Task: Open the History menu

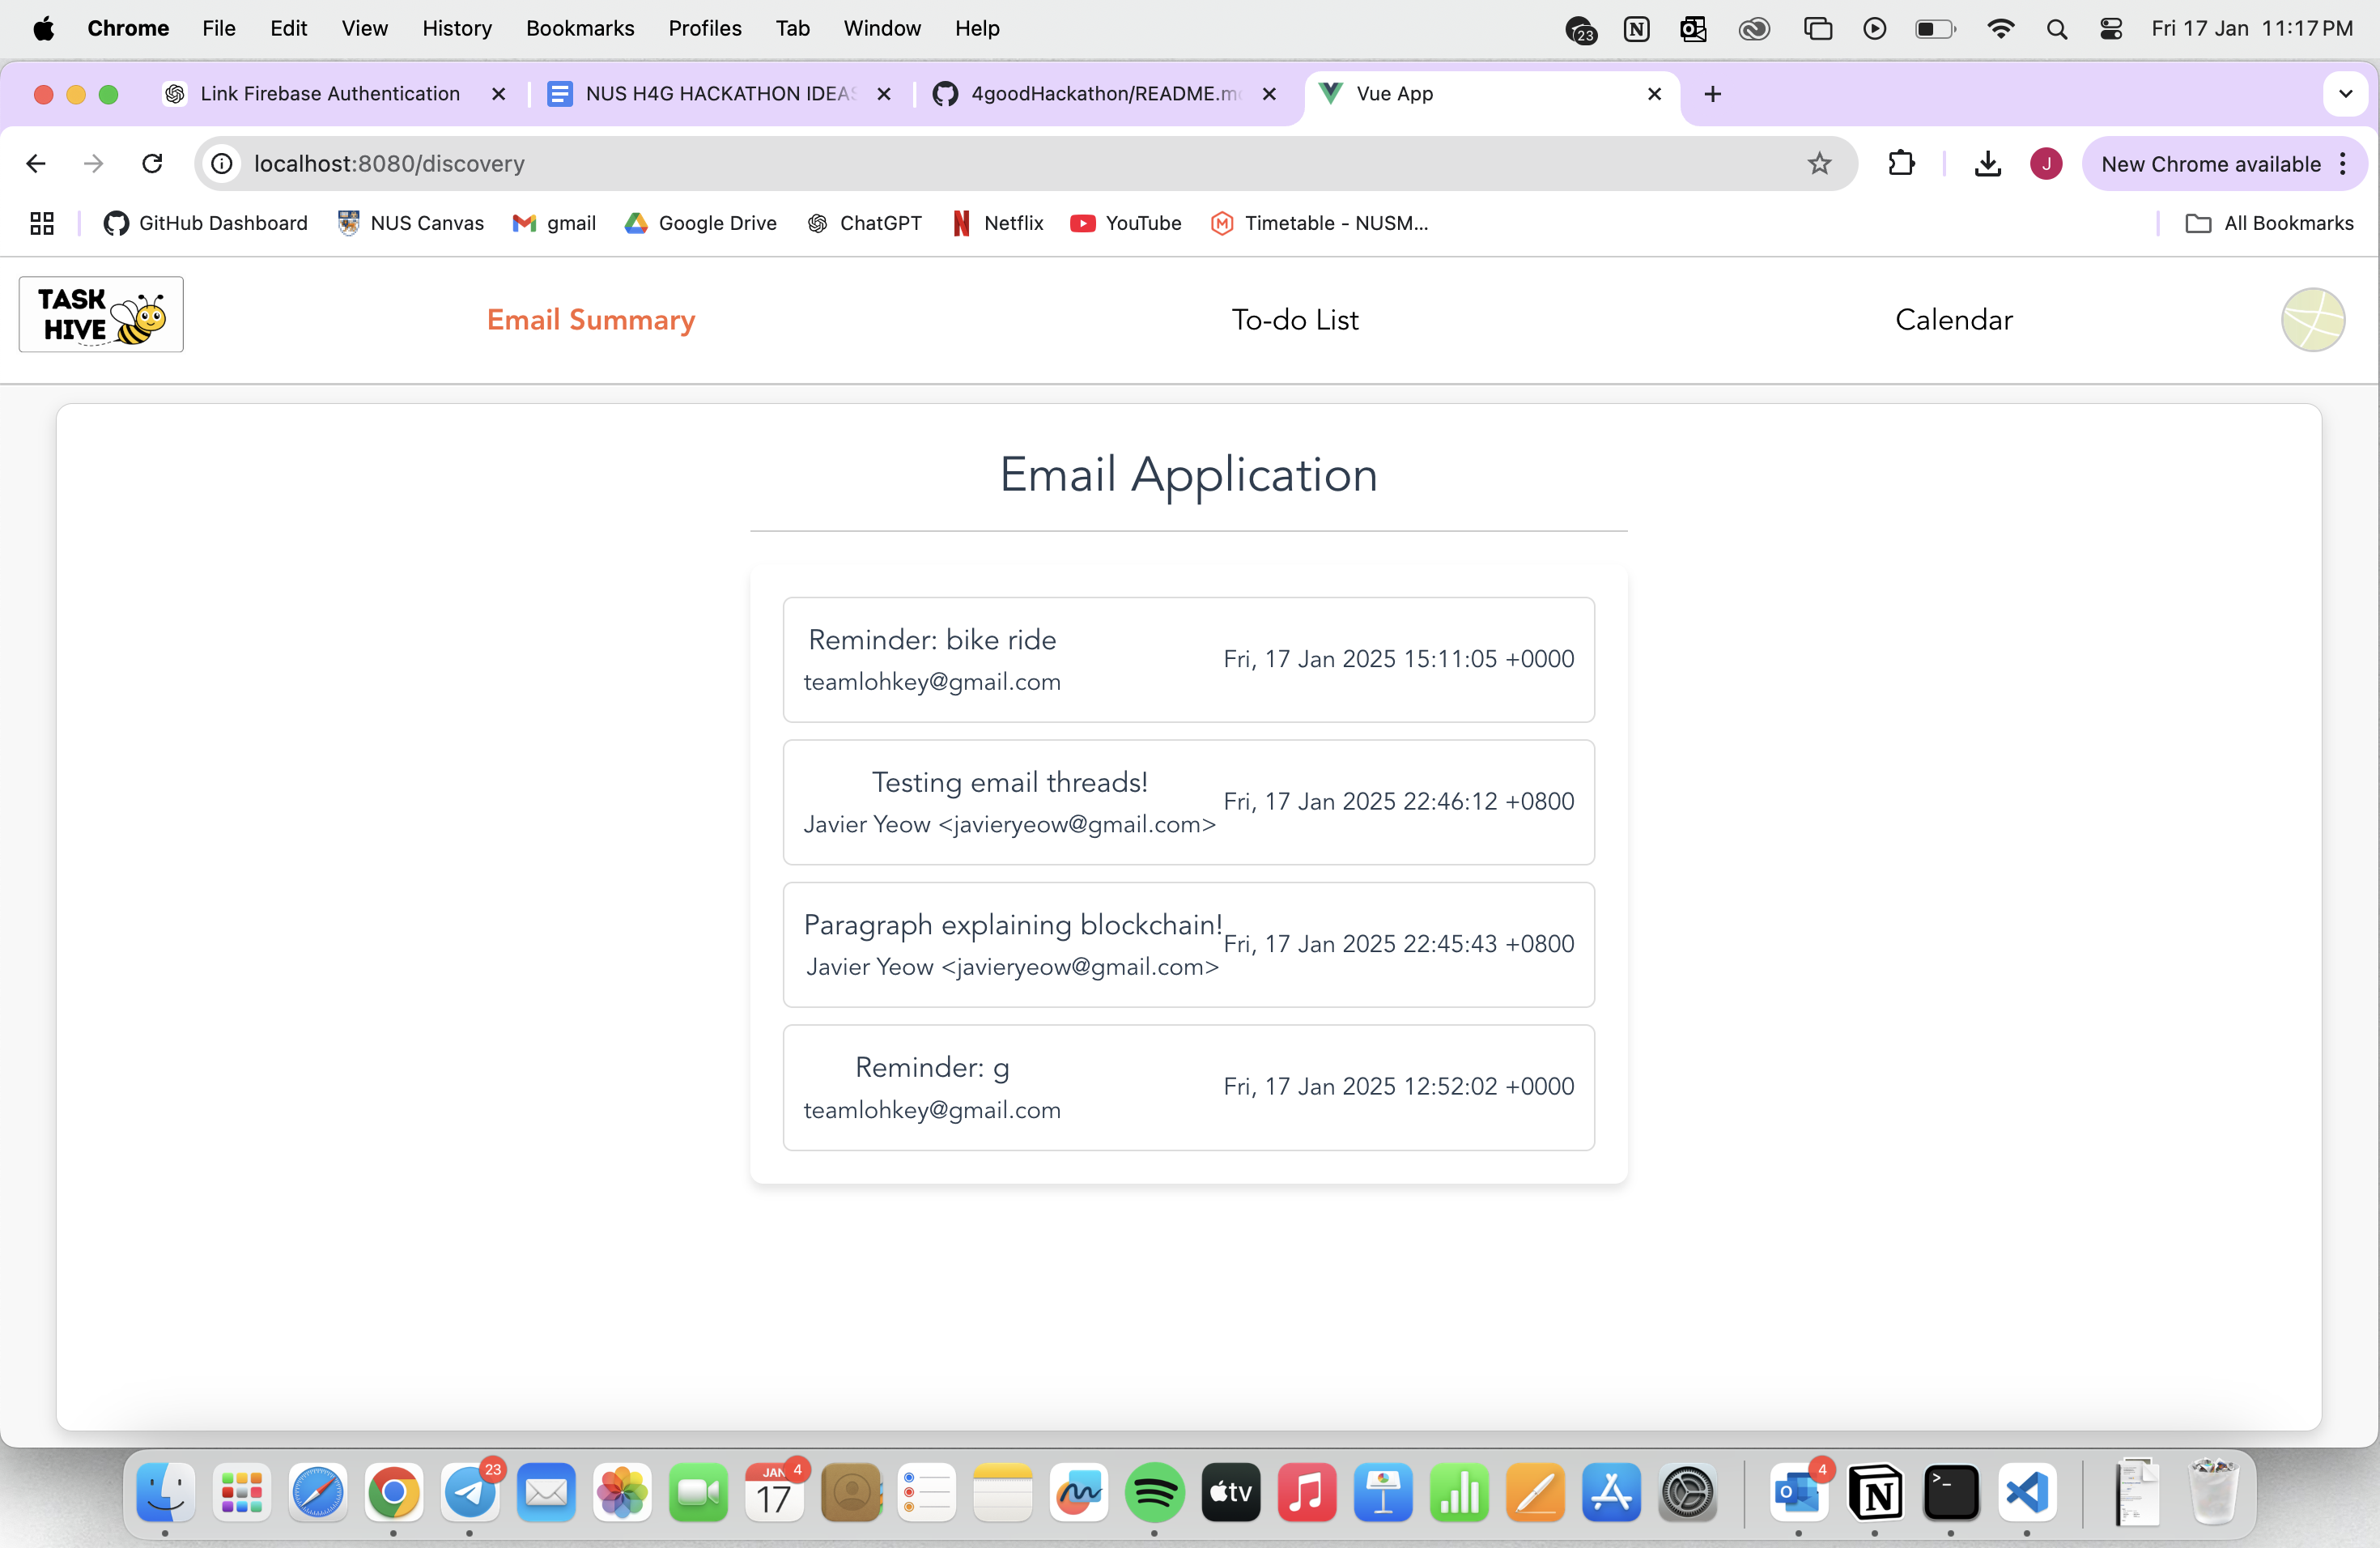Action: tap(456, 28)
